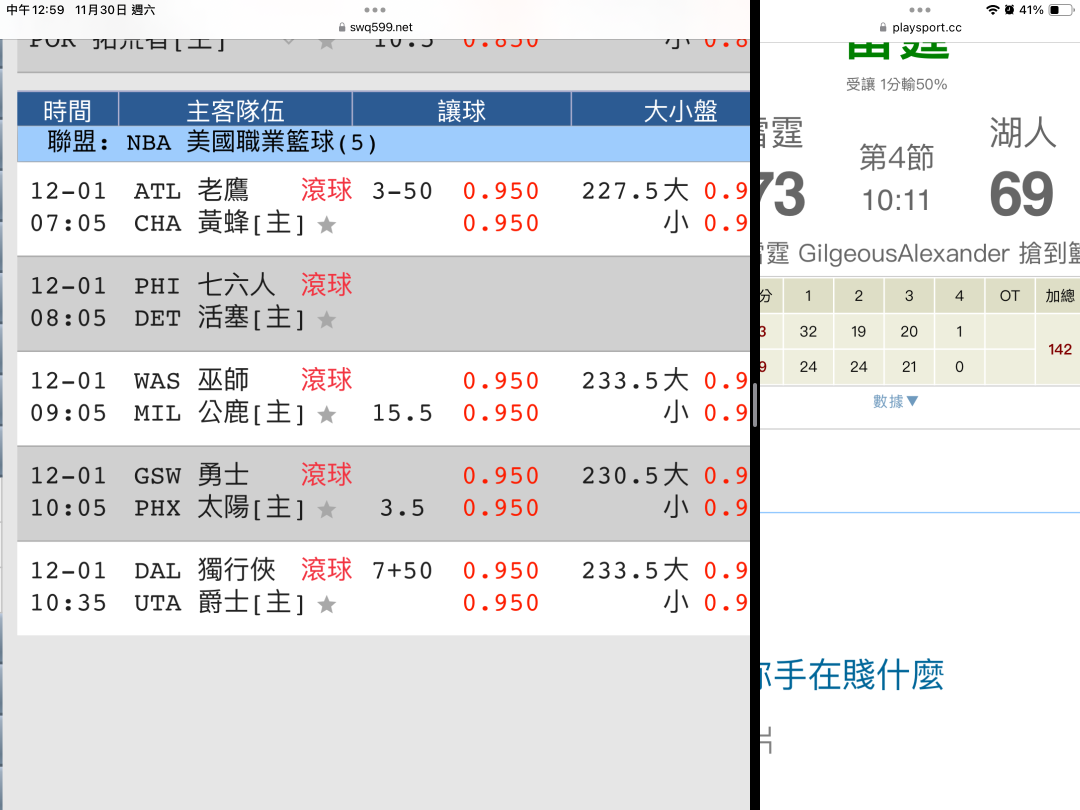
Task: Click the 15.5 handicap value
Action: pyautogui.click(x=402, y=413)
